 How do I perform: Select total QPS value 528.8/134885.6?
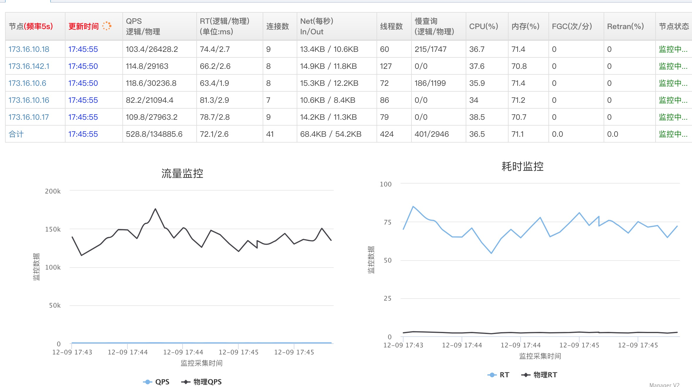click(154, 134)
